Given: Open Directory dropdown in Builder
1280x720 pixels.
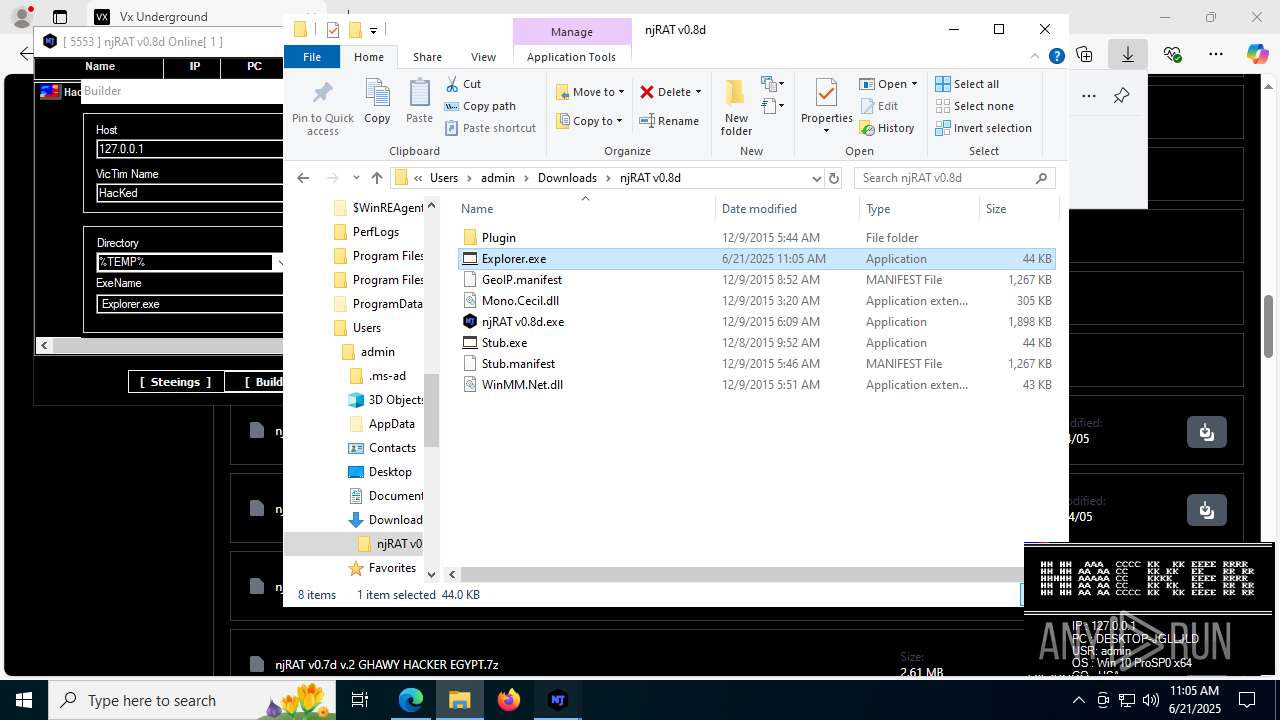Looking at the screenshot, I should point(279,262).
